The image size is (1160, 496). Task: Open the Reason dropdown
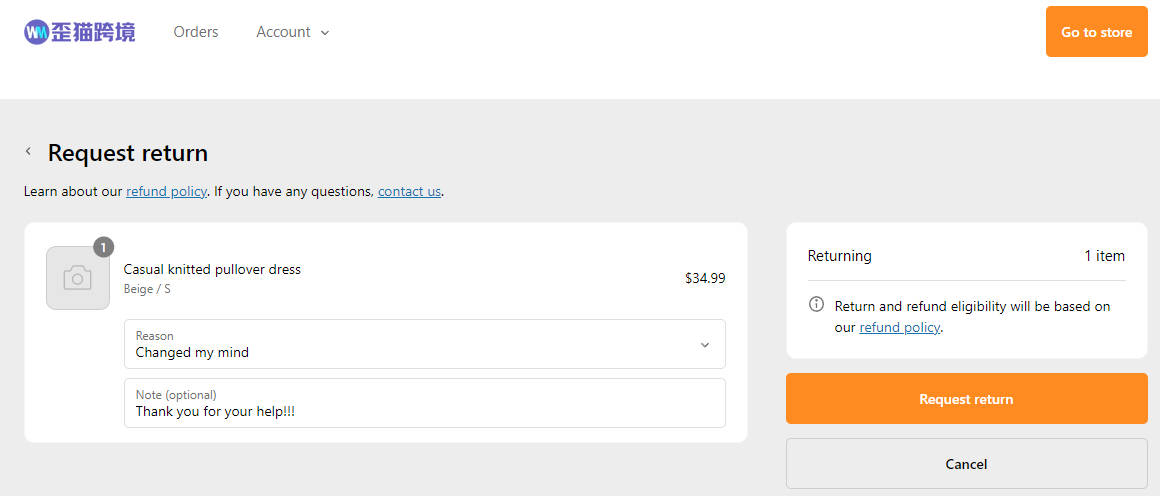tap(425, 343)
